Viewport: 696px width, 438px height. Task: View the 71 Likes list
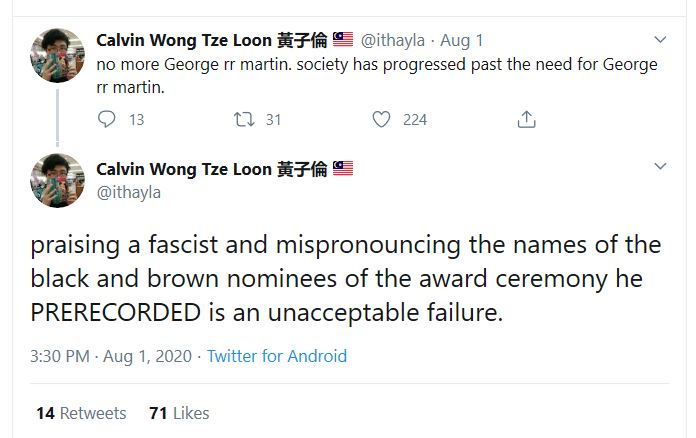pos(179,413)
